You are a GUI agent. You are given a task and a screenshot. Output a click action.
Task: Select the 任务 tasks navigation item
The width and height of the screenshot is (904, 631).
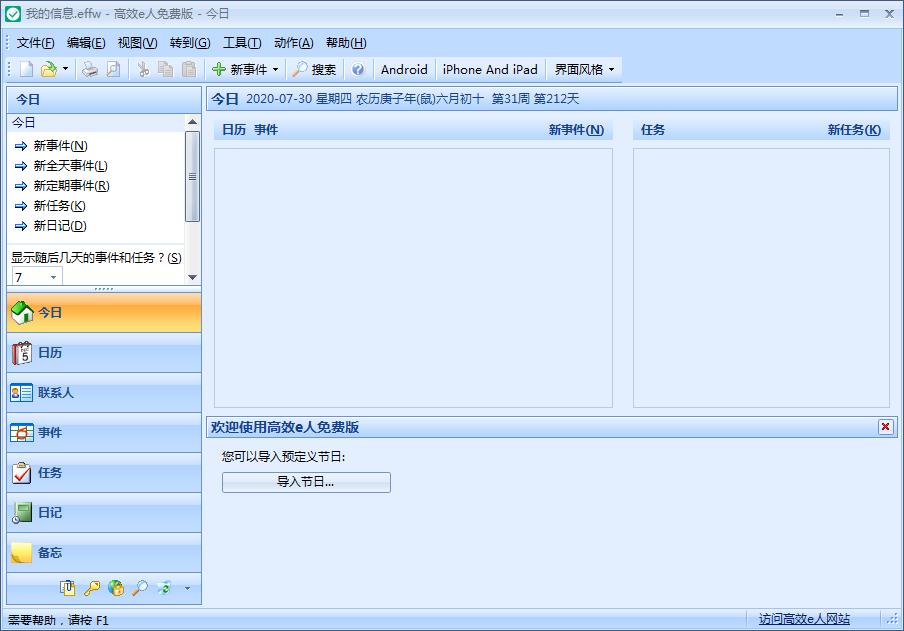pyautogui.click(x=104, y=473)
